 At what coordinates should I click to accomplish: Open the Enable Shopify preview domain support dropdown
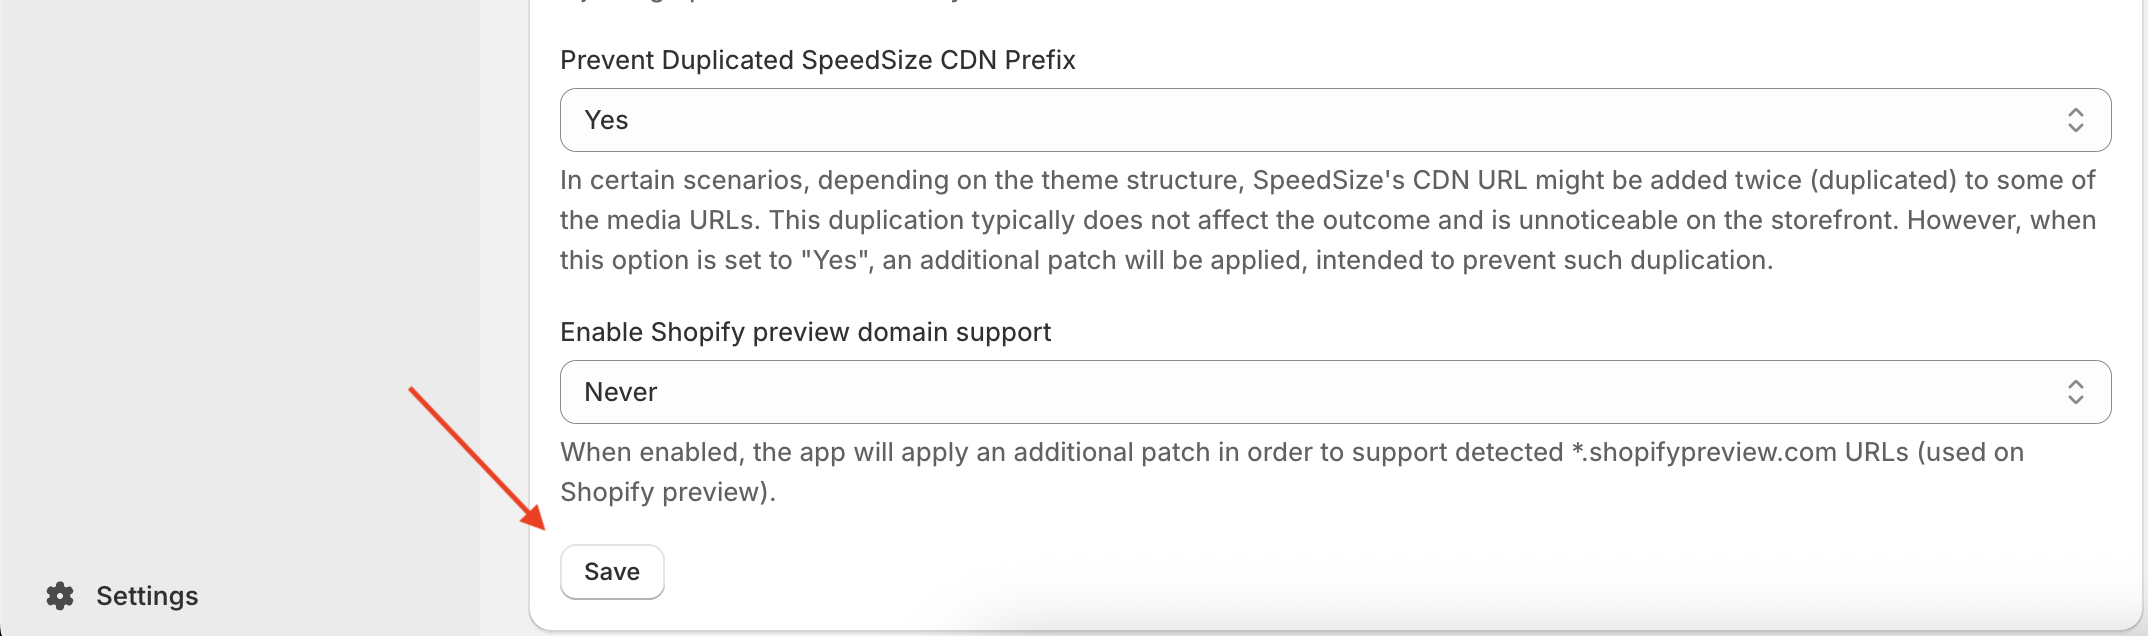[1335, 392]
